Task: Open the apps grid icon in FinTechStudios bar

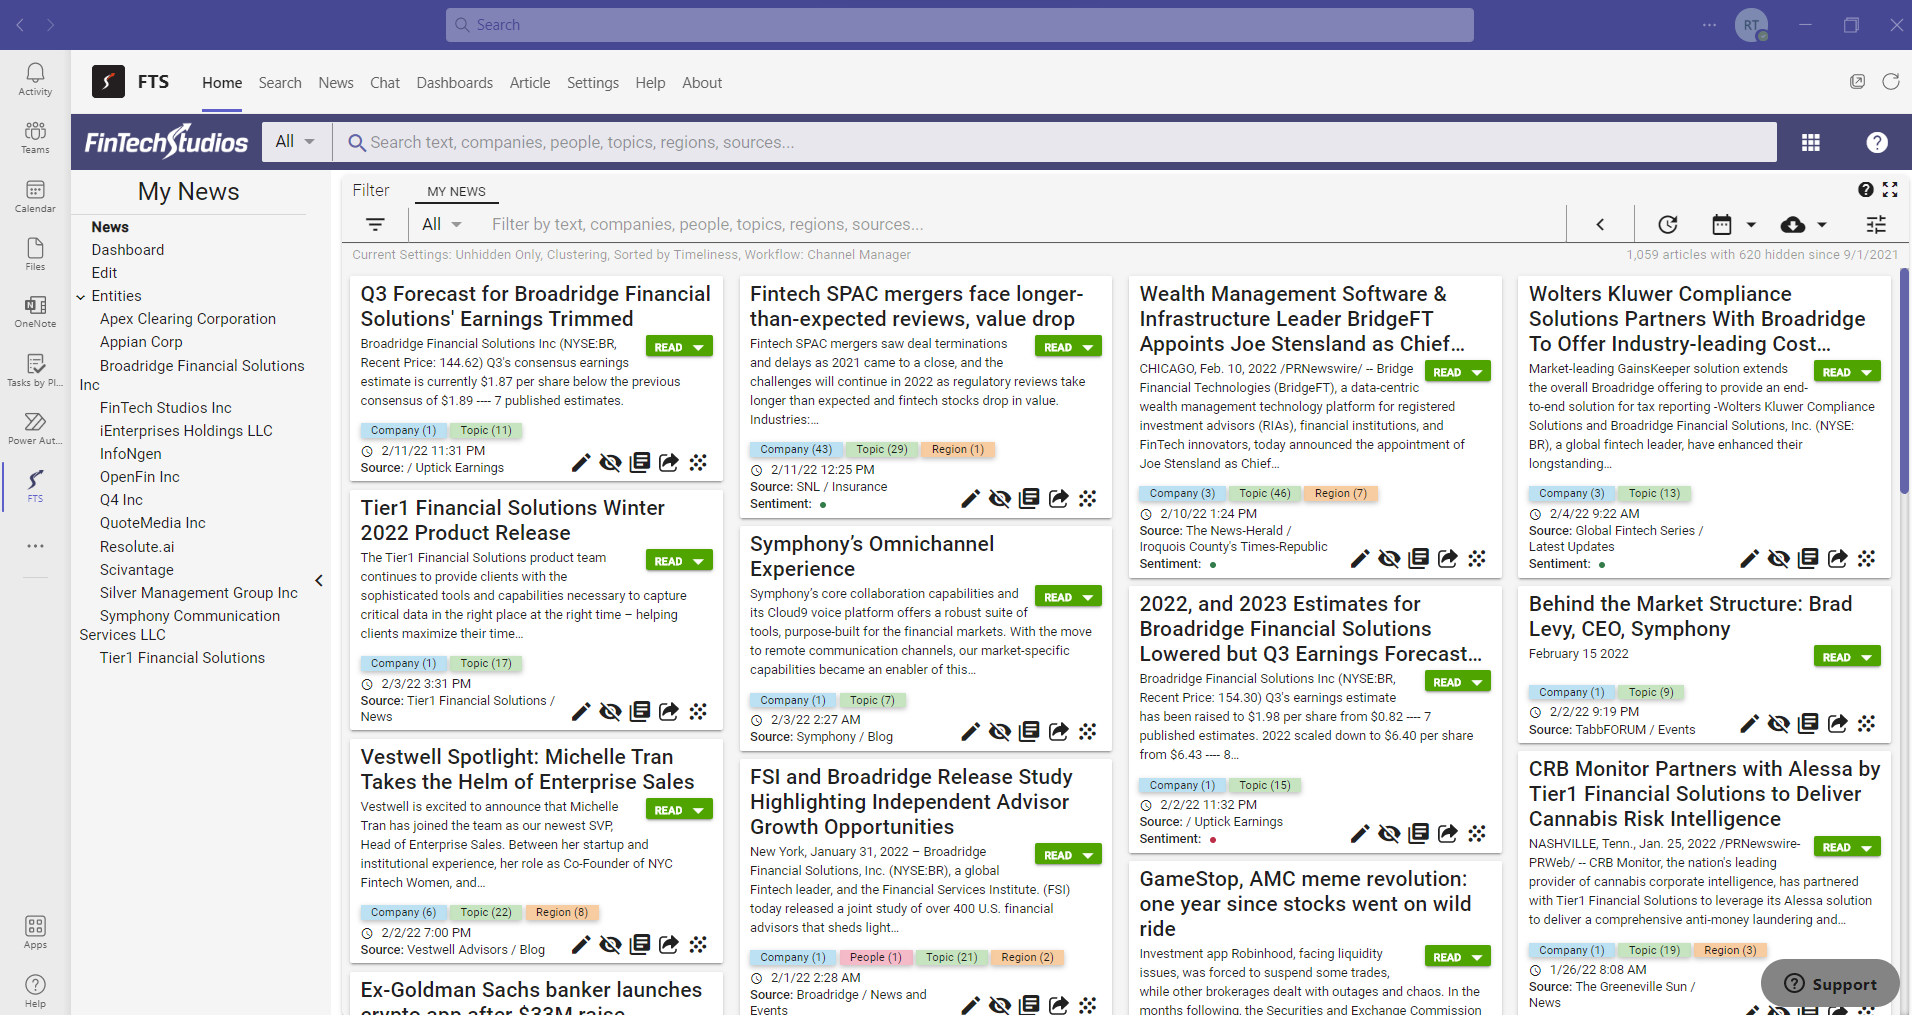Action: (x=1810, y=142)
